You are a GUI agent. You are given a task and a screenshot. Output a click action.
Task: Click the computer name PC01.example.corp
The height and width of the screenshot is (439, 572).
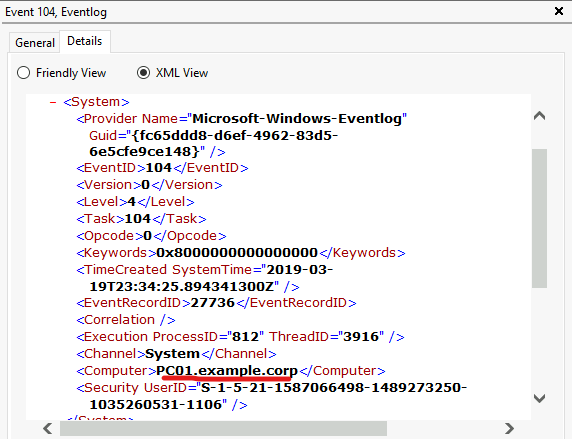(227, 371)
